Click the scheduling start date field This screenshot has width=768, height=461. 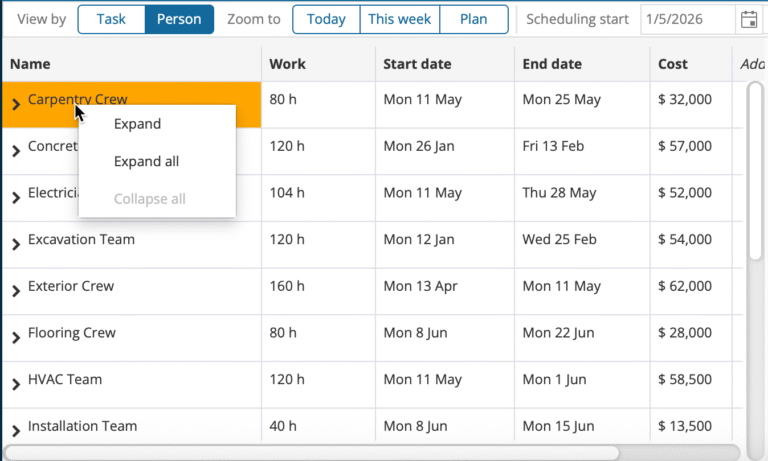(688, 19)
